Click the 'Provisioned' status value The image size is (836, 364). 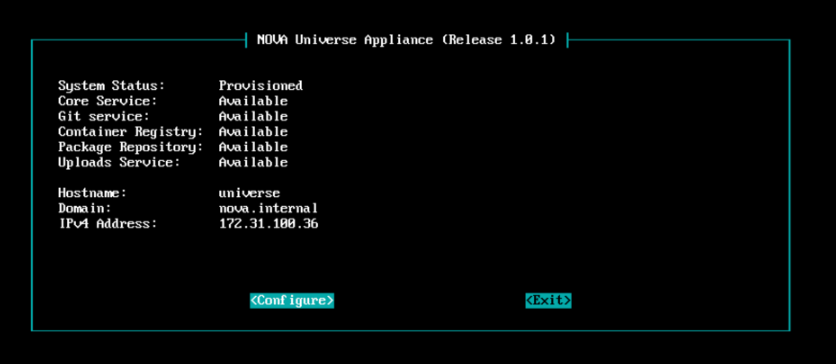pos(261,86)
